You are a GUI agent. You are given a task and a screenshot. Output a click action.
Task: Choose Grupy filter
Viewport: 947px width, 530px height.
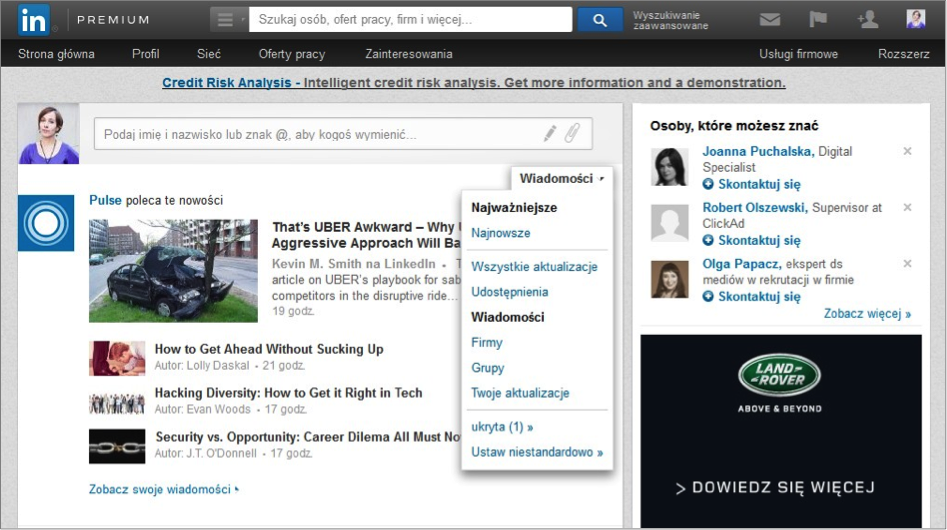(x=487, y=368)
